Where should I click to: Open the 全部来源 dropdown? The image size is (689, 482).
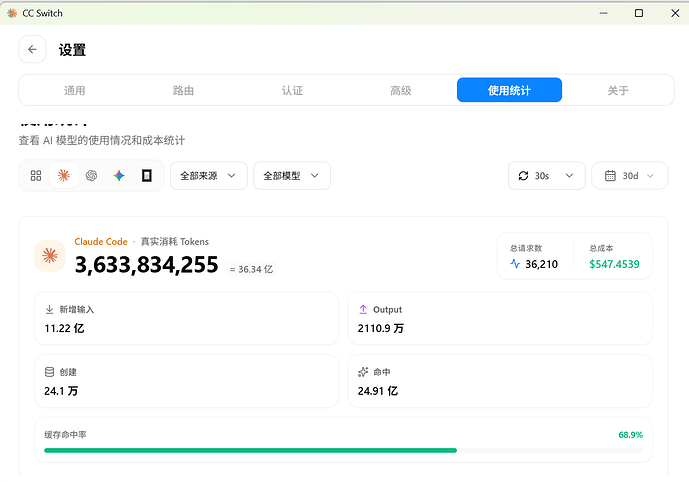209,176
